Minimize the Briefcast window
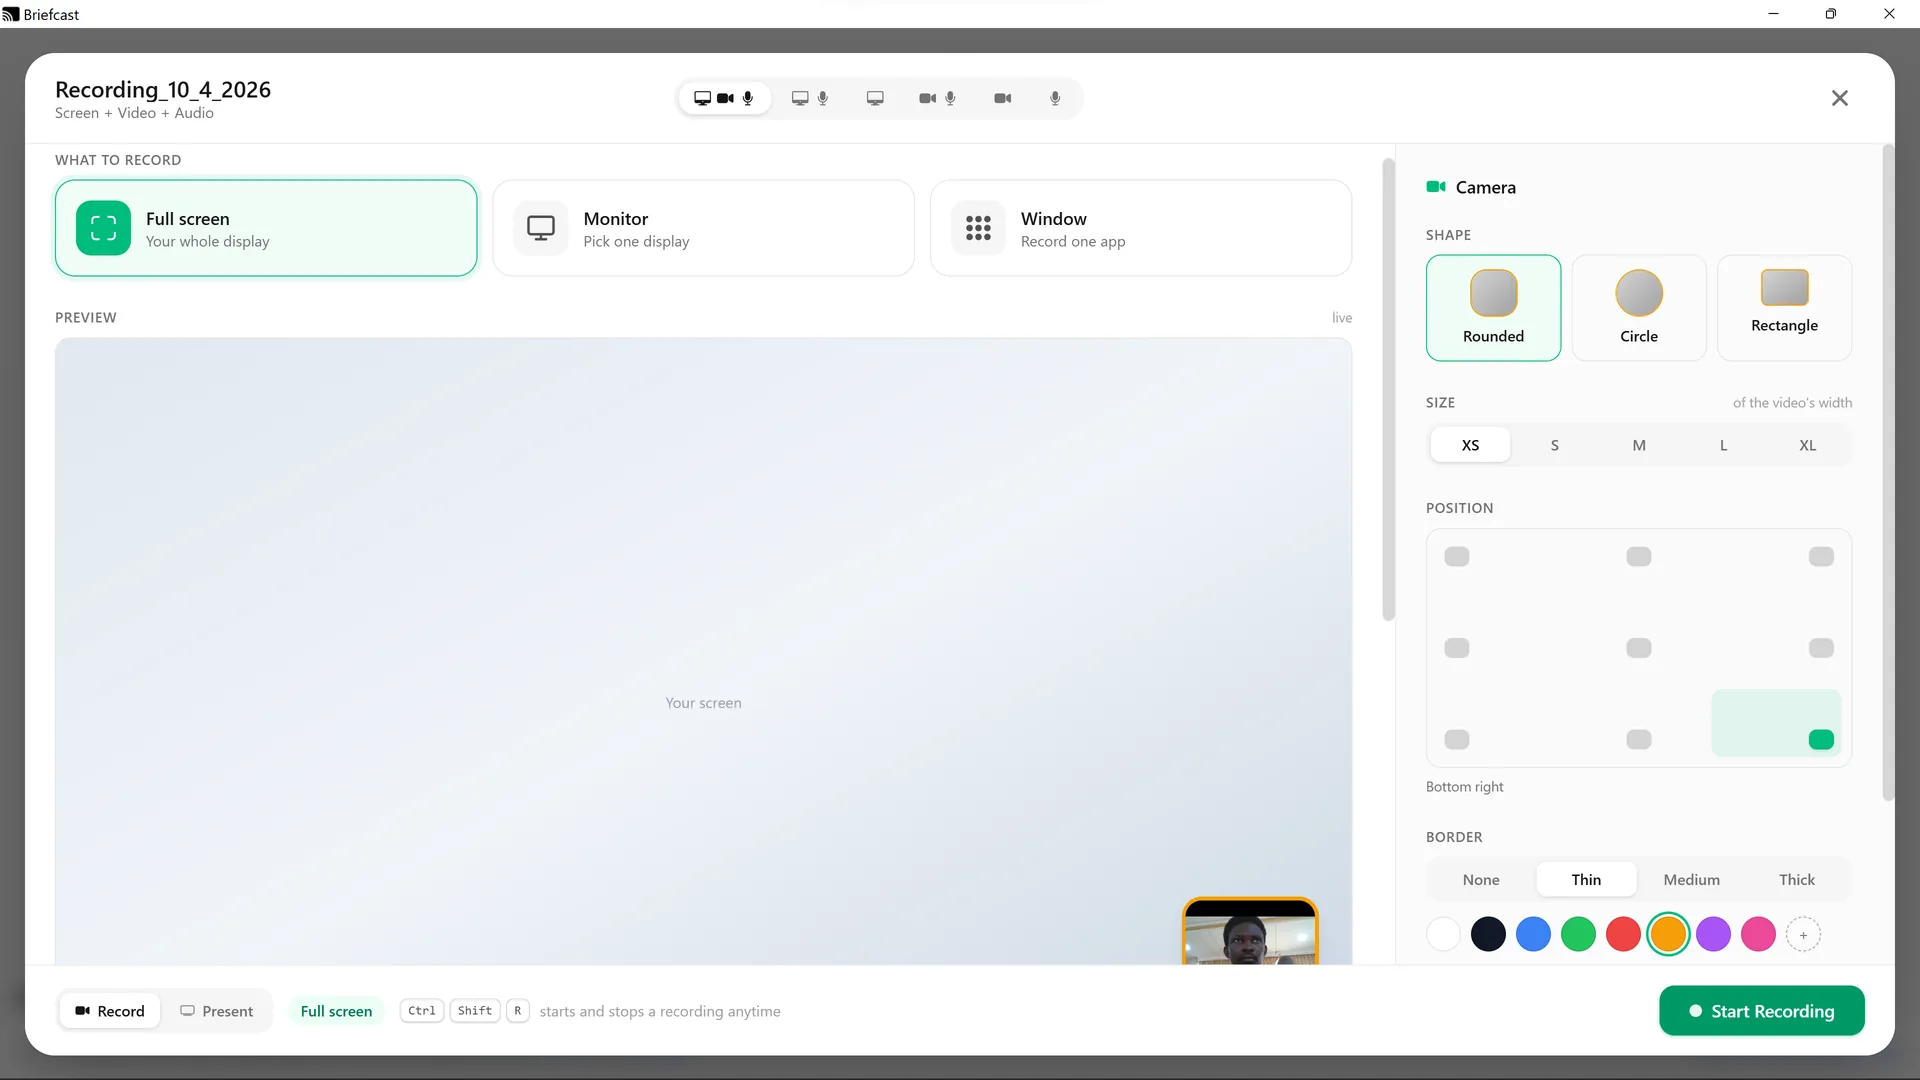Image resolution: width=1920 pixels, height=1080 pixels. [1773, 14]
